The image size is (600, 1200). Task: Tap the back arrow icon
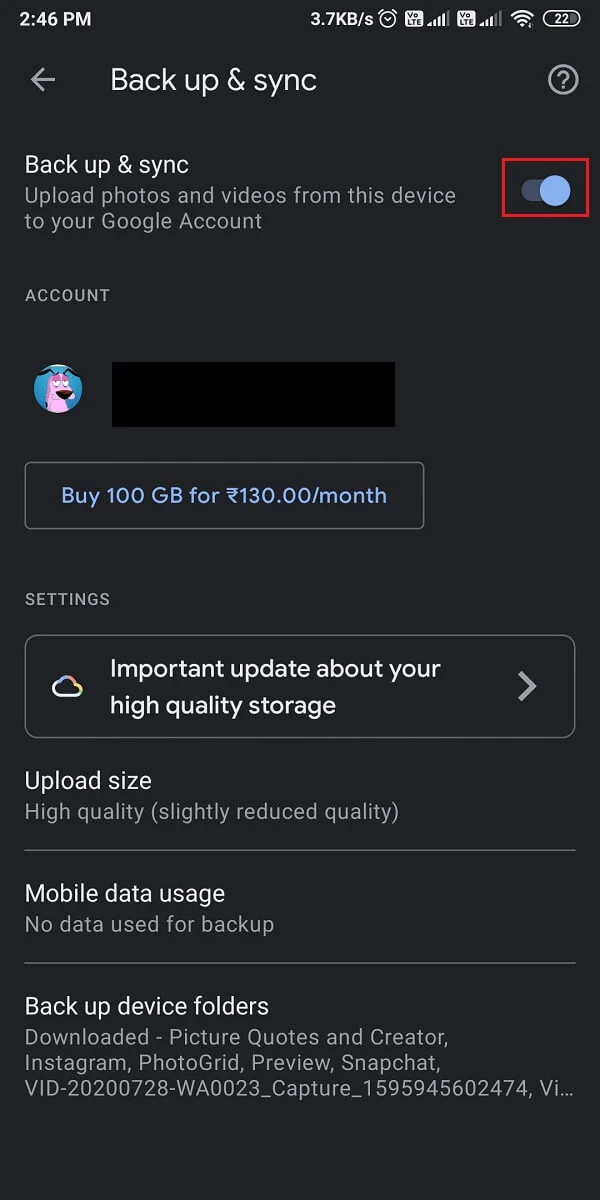click(x=43, y=80)
